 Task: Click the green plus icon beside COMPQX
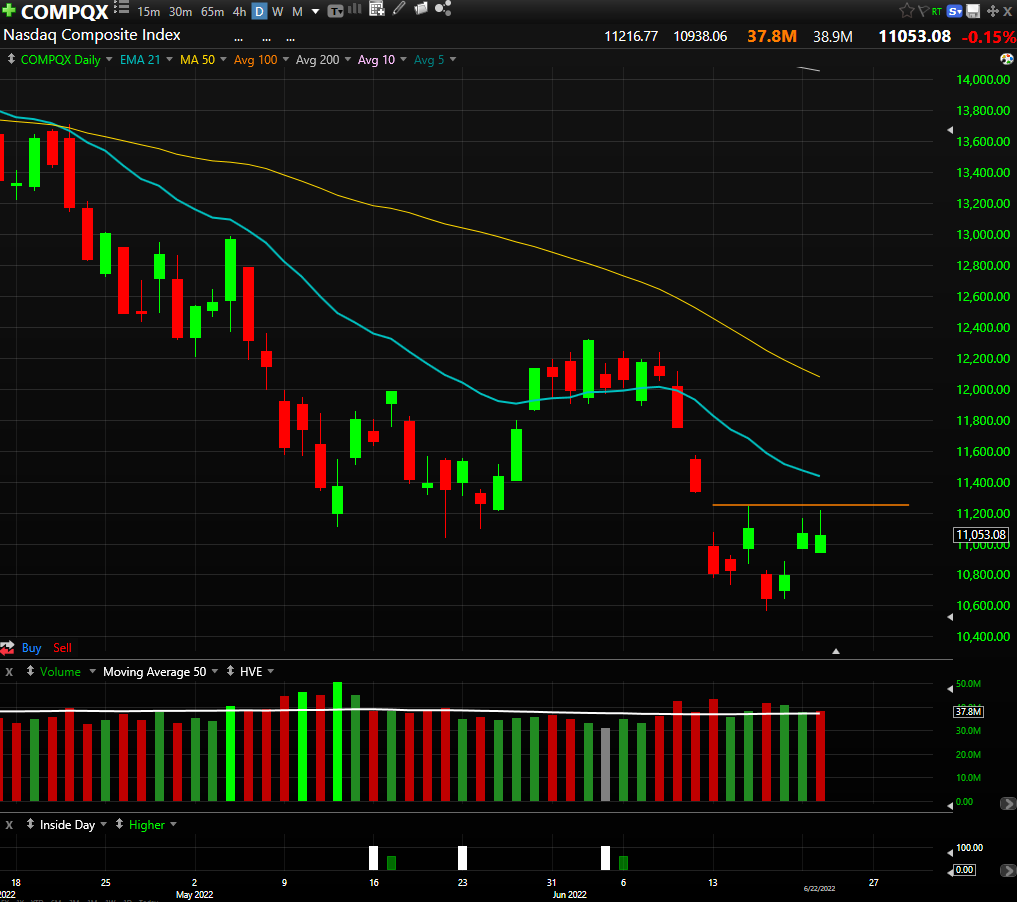coord(9,10)
